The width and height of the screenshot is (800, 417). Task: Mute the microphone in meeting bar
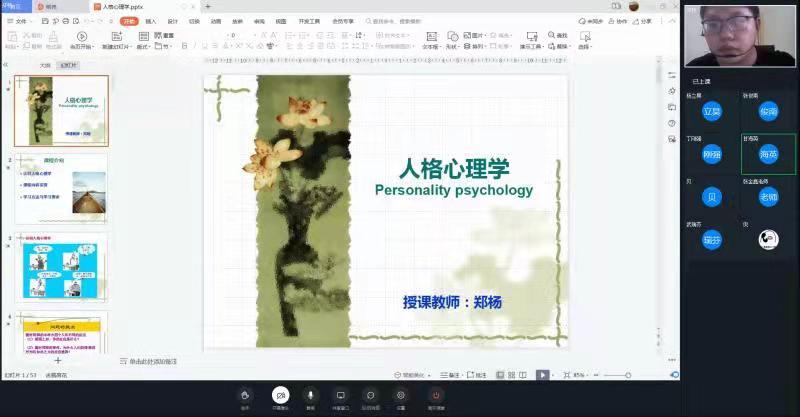(310, 395)
